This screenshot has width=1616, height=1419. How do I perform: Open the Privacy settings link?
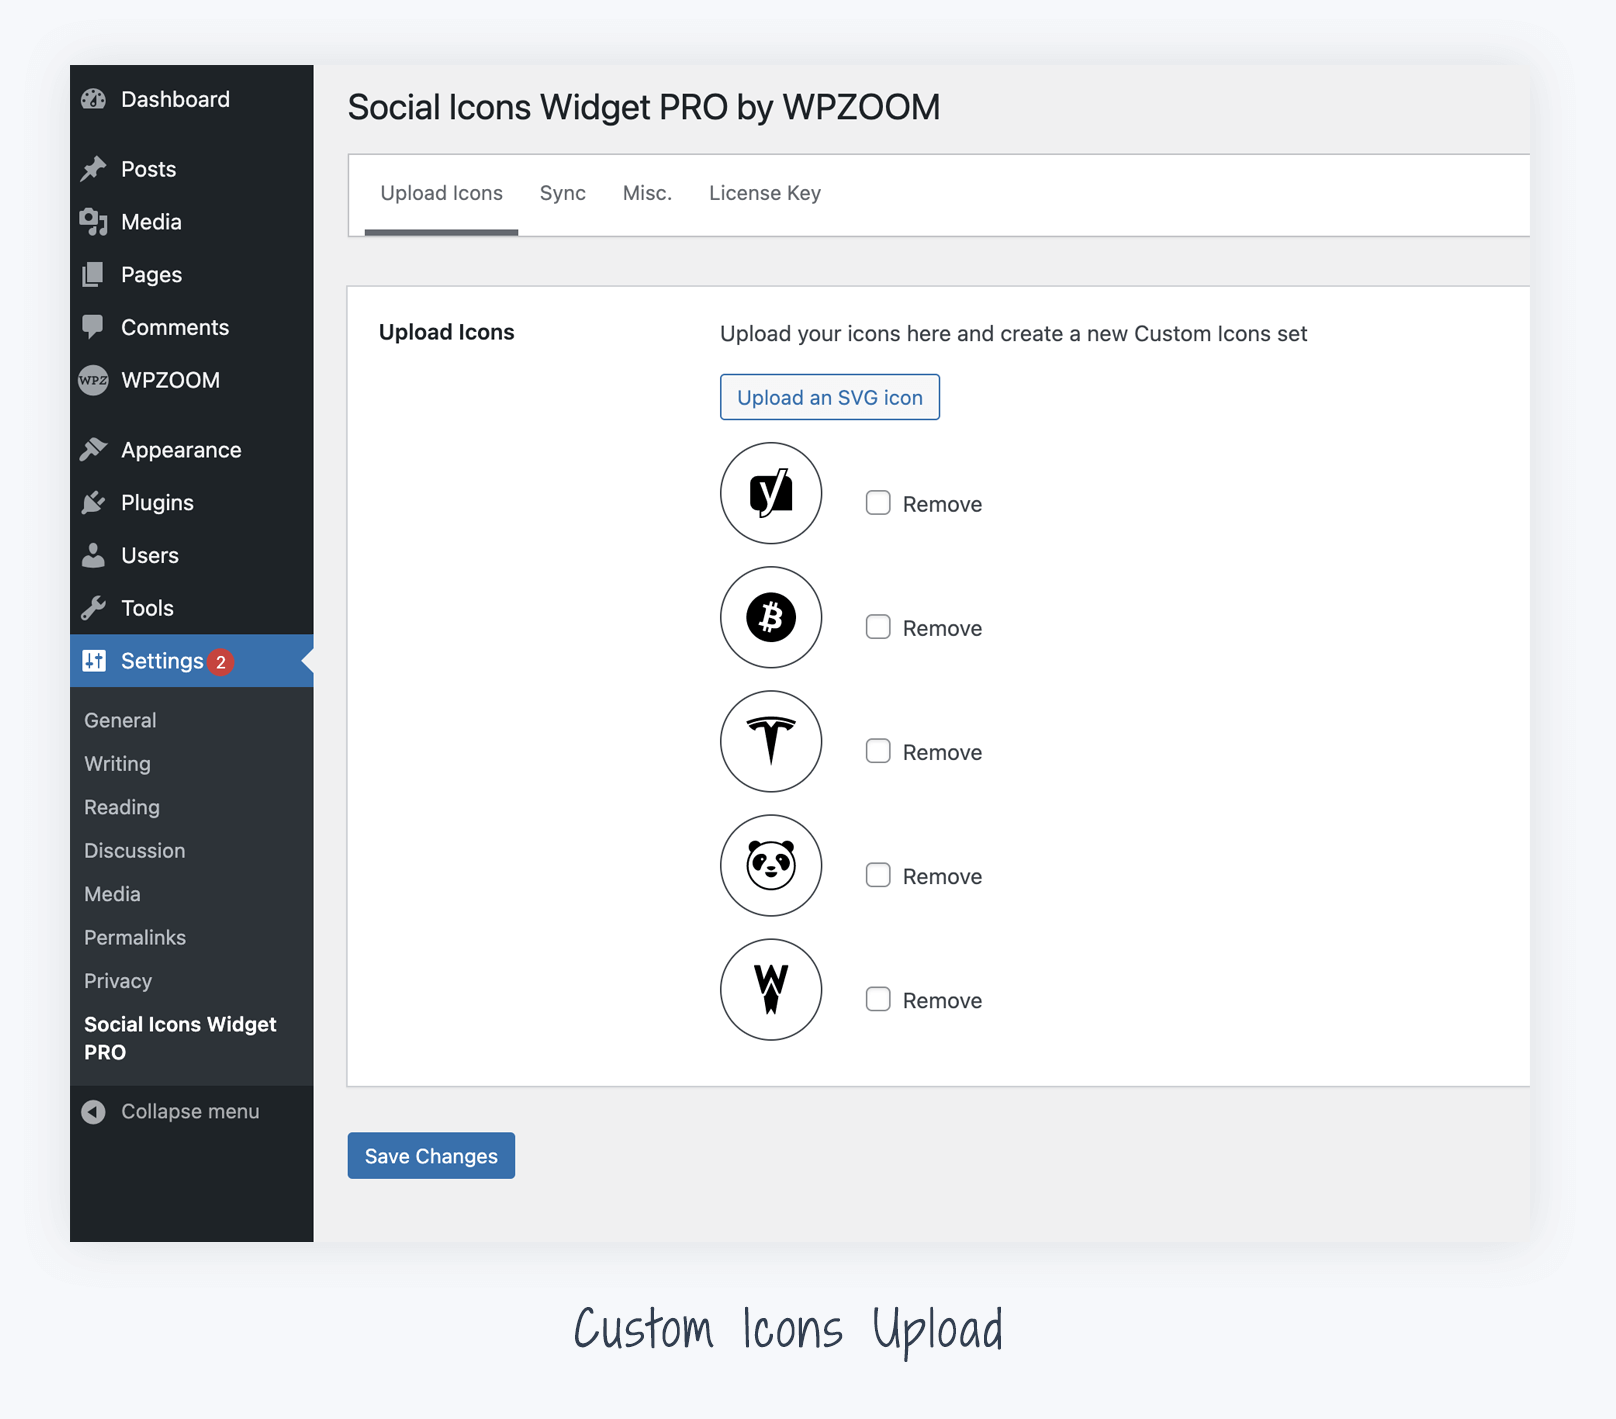[x=118, y=981]
